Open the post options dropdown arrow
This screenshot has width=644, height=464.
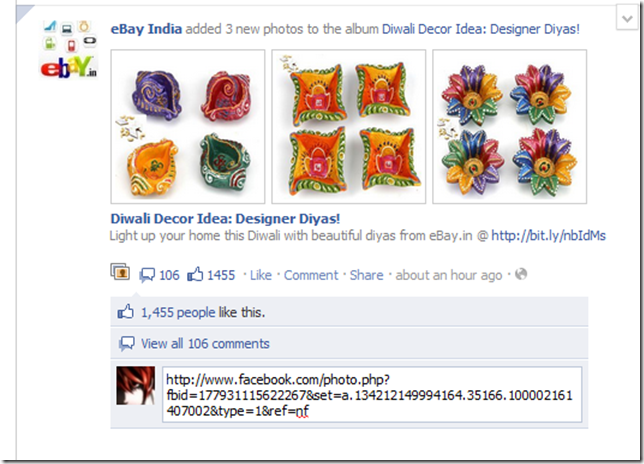(x=627, y=18)
